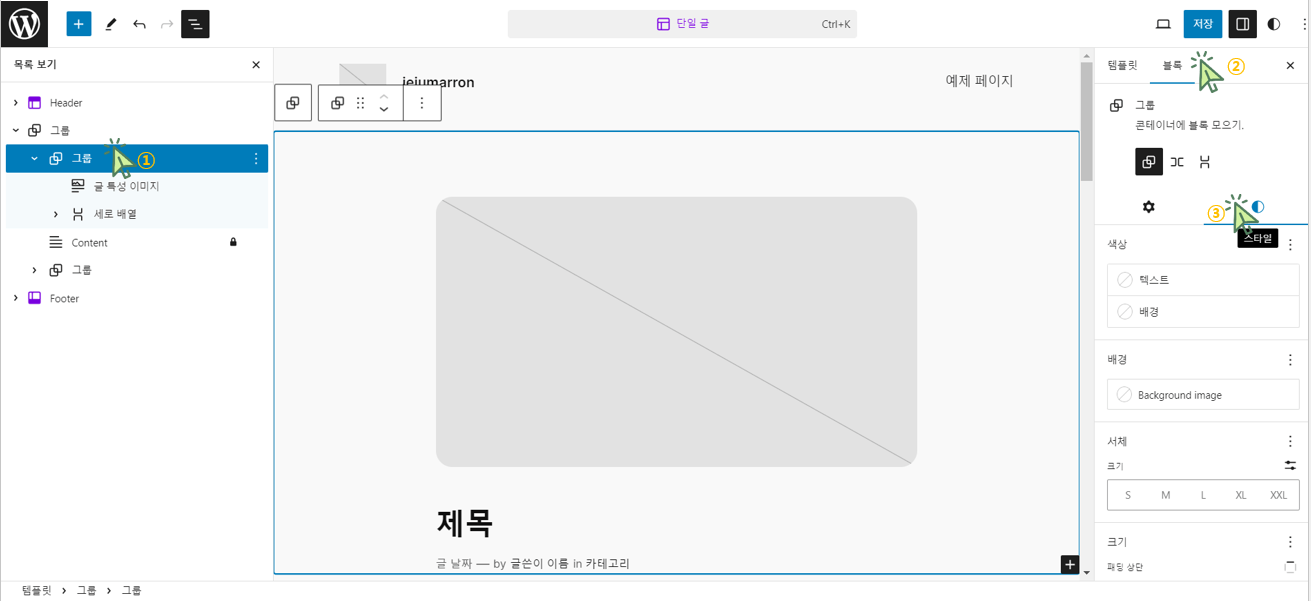Switch to the 템플릿 tab

[1122, 65]
